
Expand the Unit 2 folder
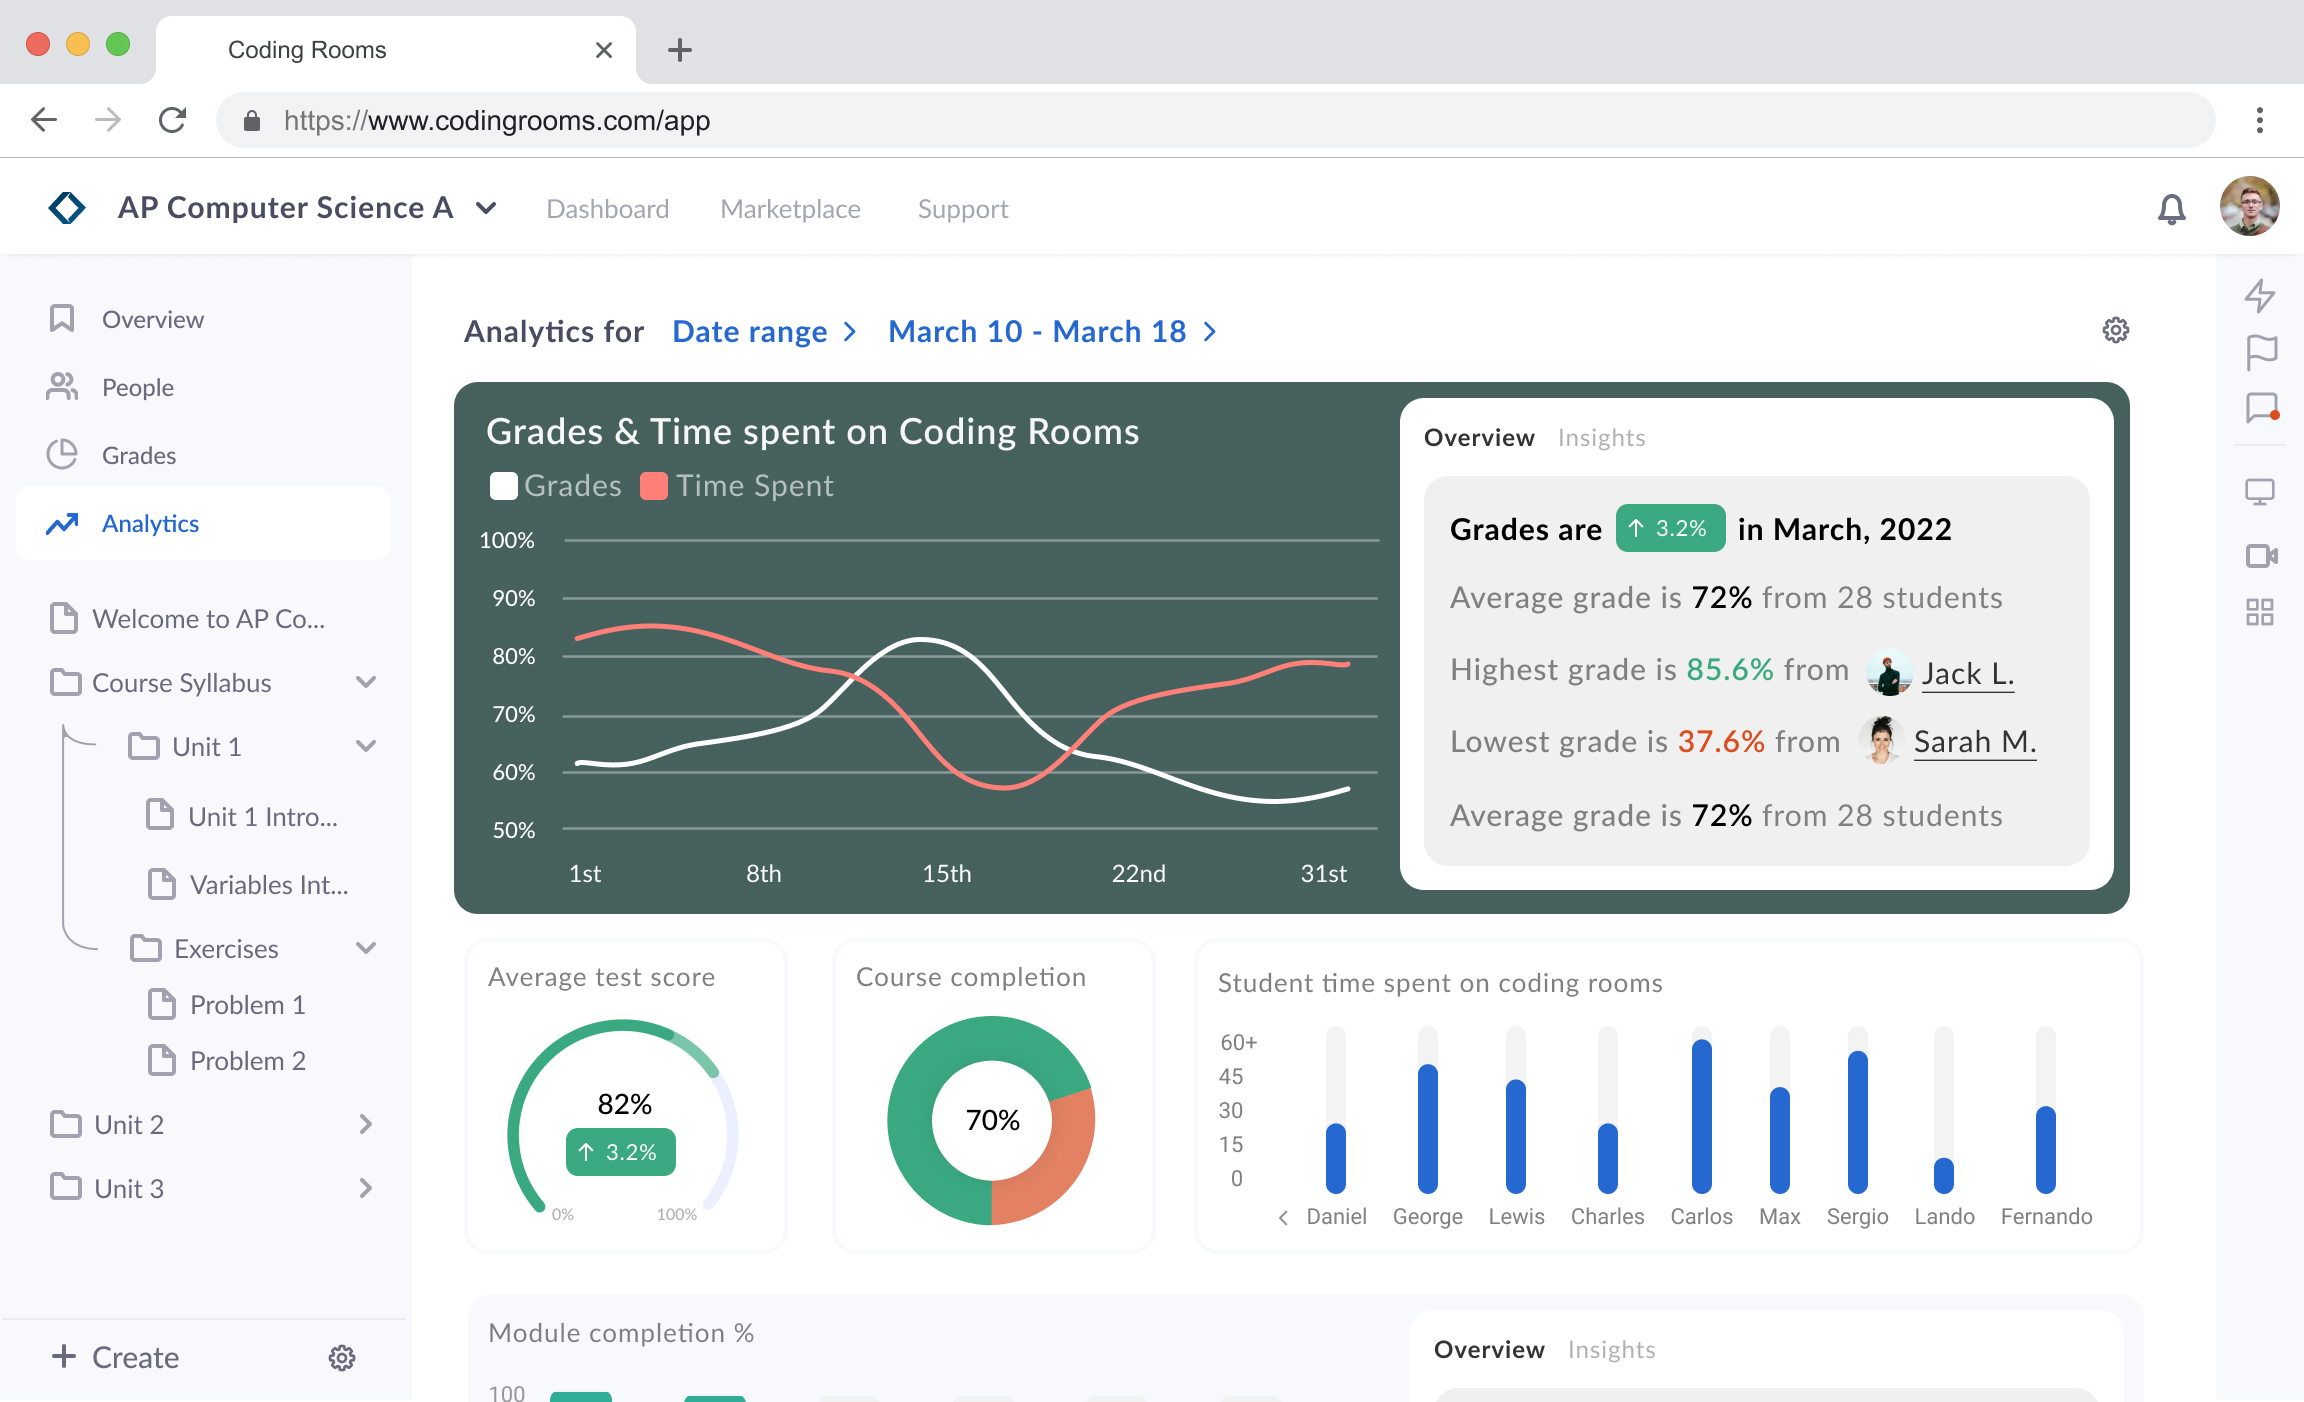click(x=366, y=1124)
